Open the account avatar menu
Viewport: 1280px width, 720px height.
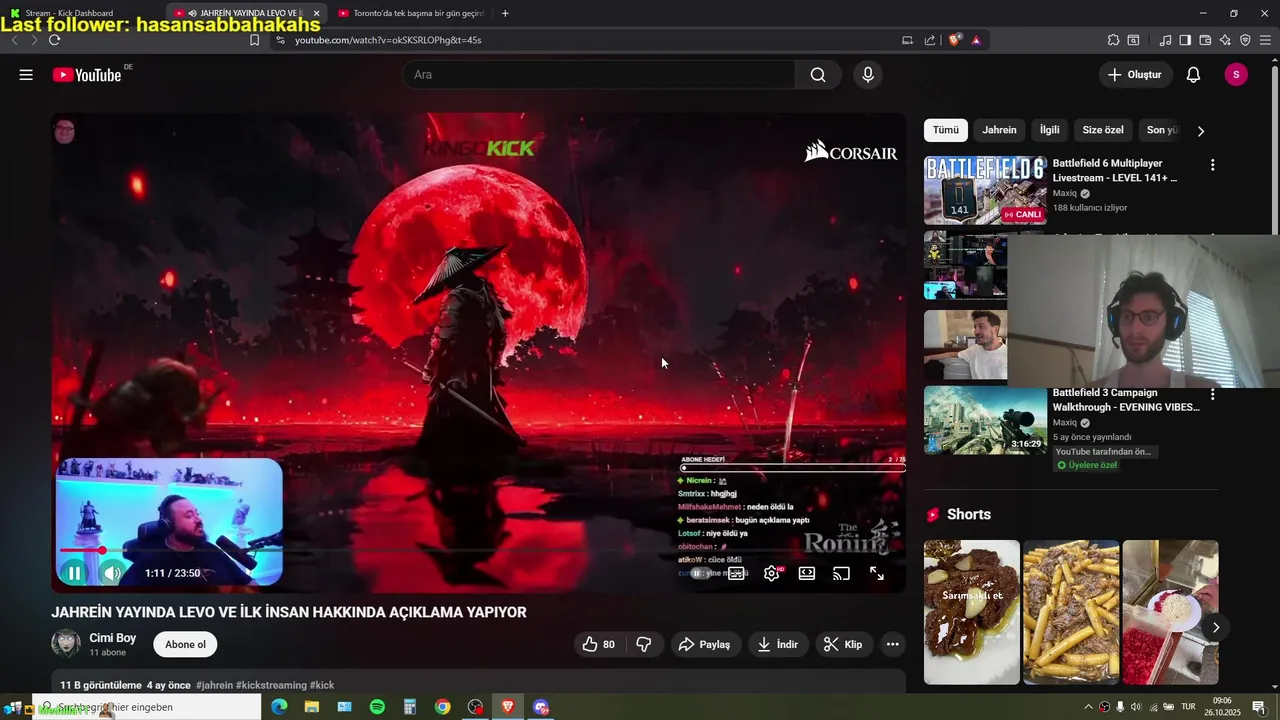(1236, 75)
